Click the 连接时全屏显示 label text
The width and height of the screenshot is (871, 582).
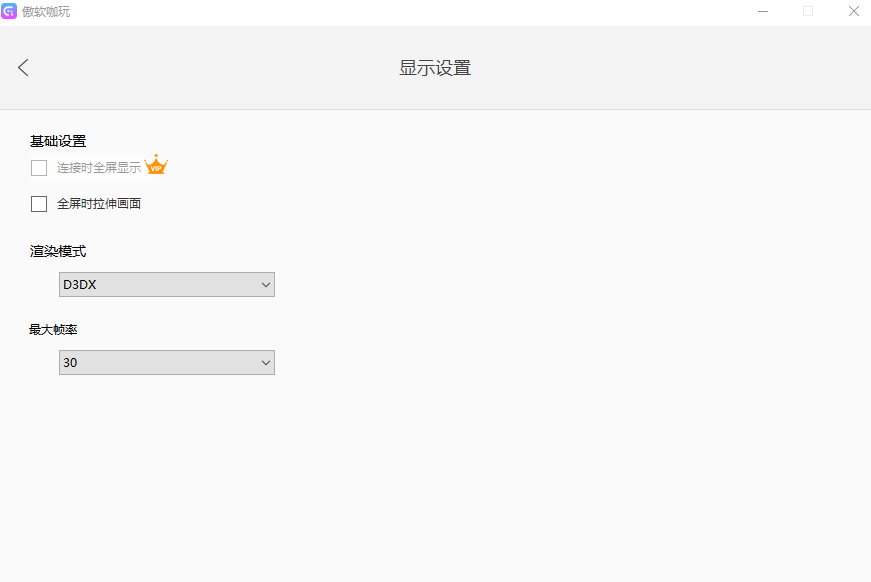(97, 167)
